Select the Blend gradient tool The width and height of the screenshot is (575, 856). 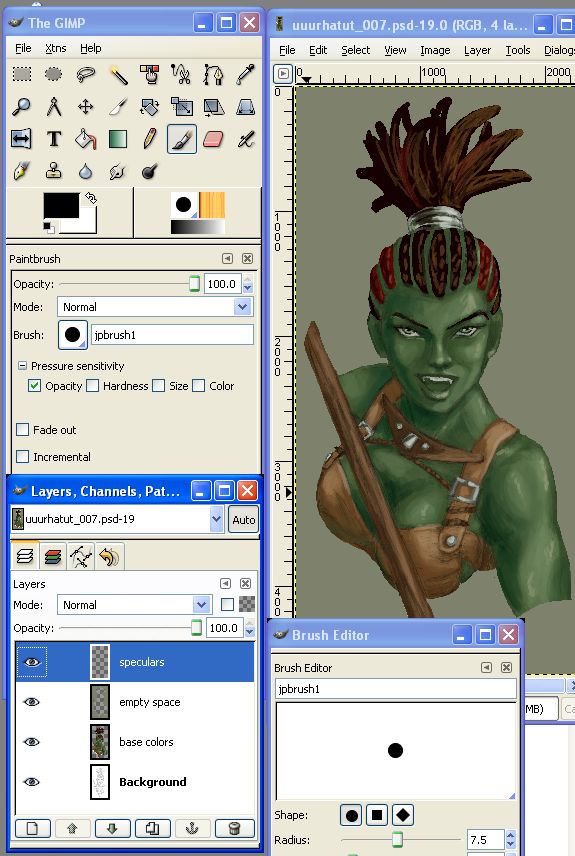coord(117,139)
